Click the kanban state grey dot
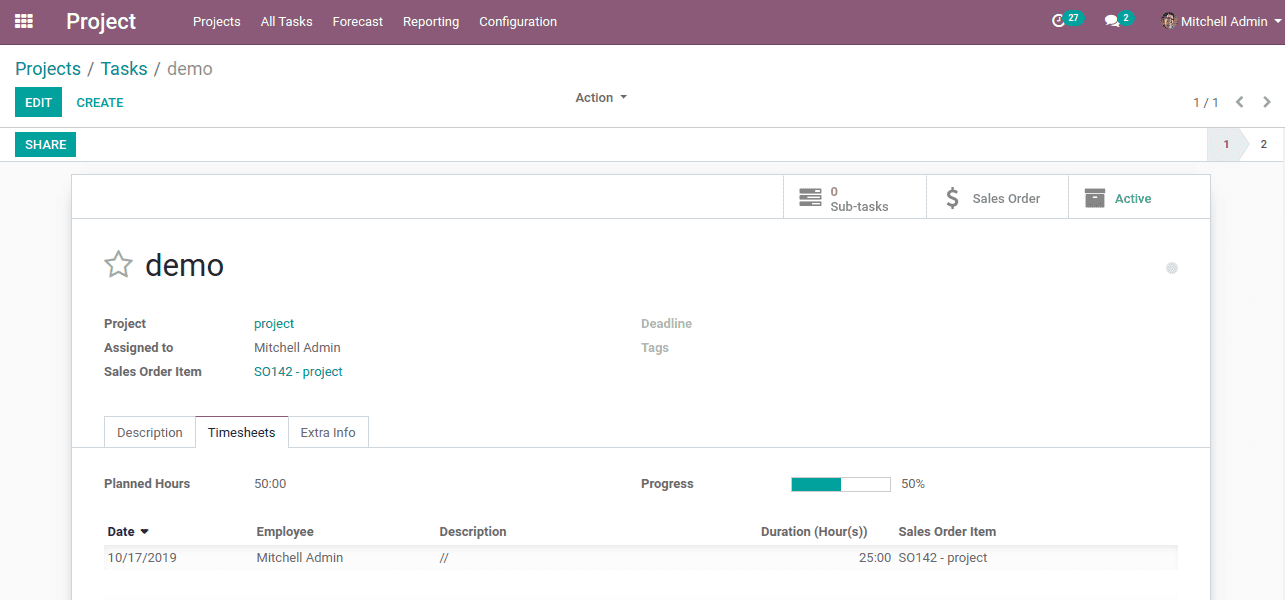This screenshot has width=1285, height=600. (x=1172, y=268)
